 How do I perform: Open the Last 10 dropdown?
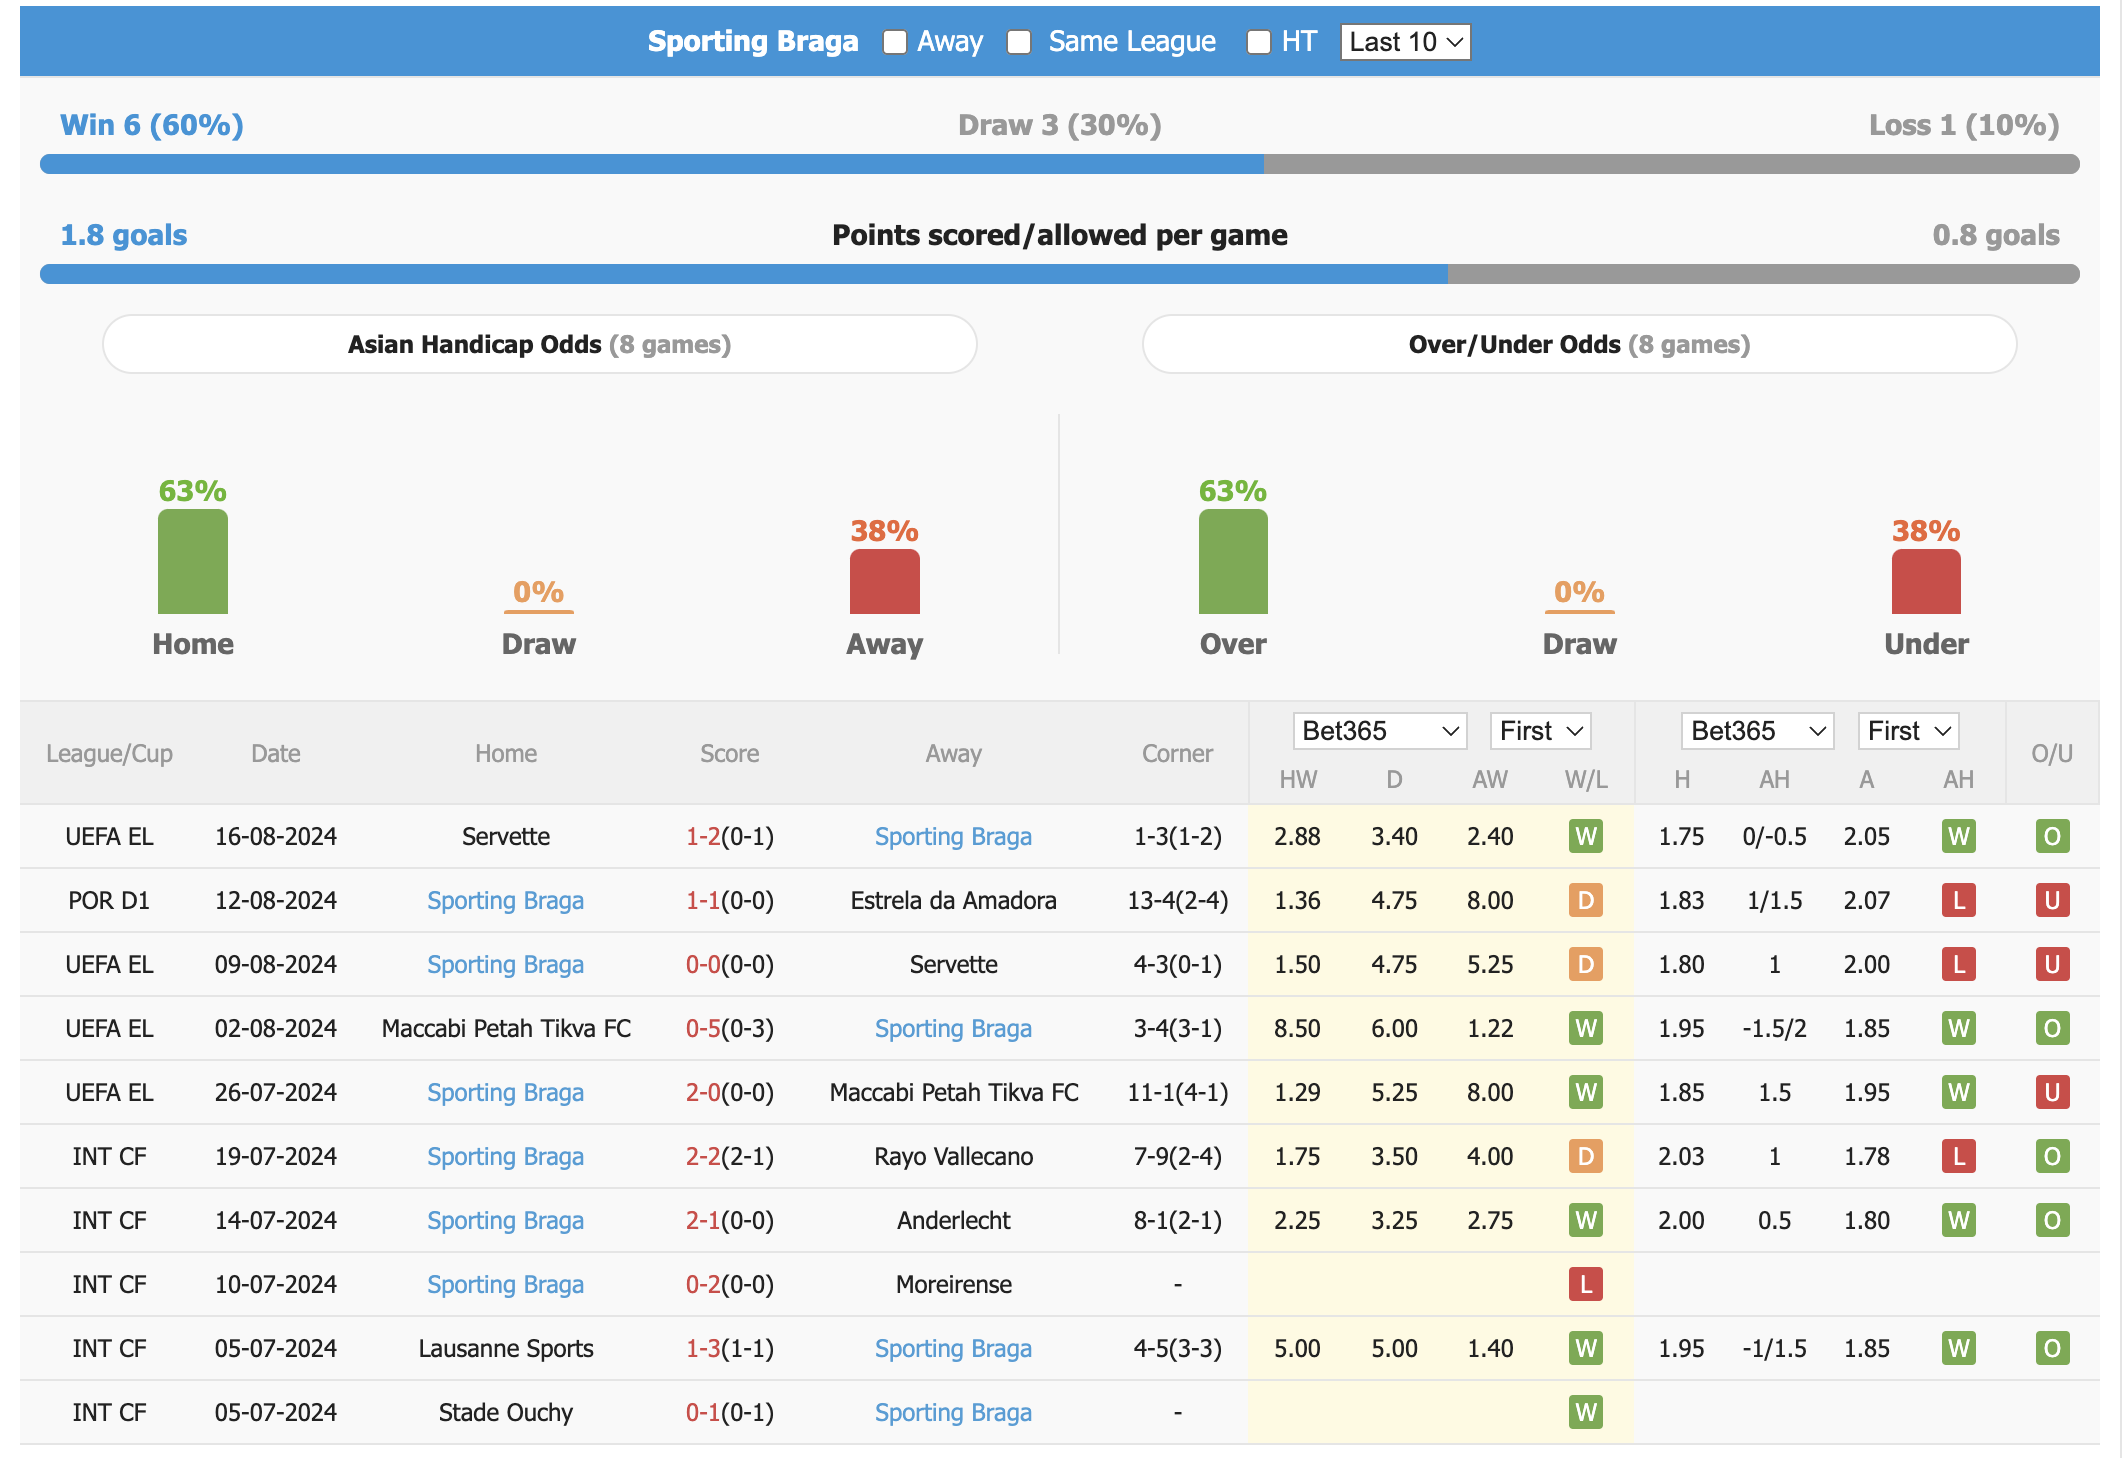tap(1405, 42)
